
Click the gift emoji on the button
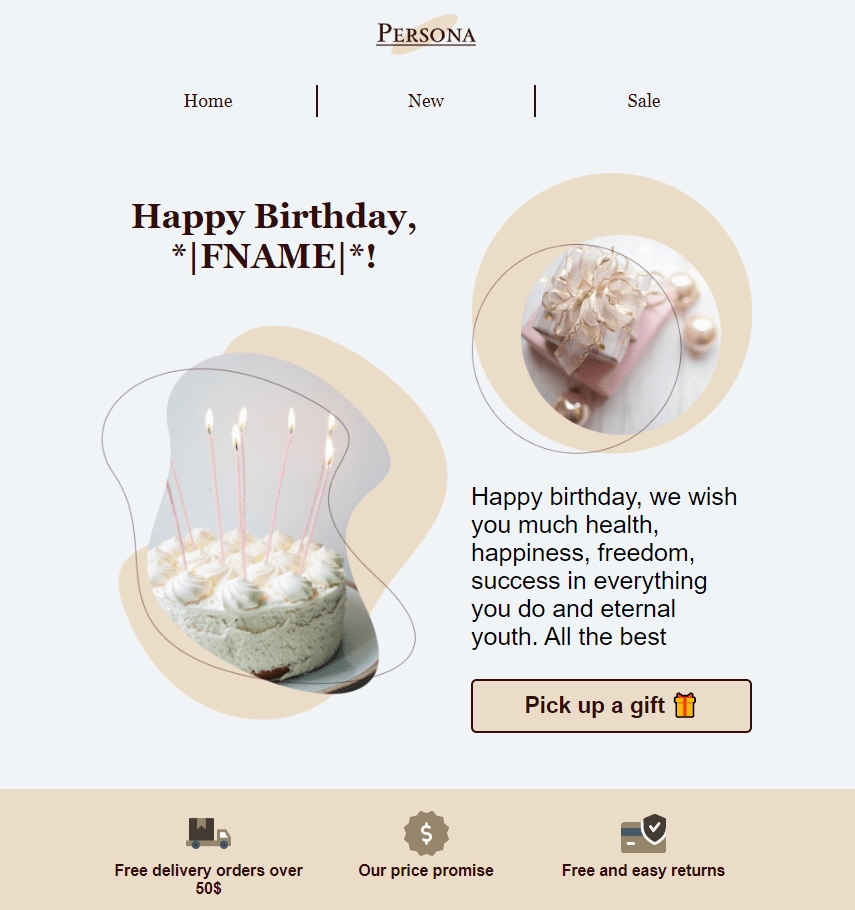coord(684,705)
